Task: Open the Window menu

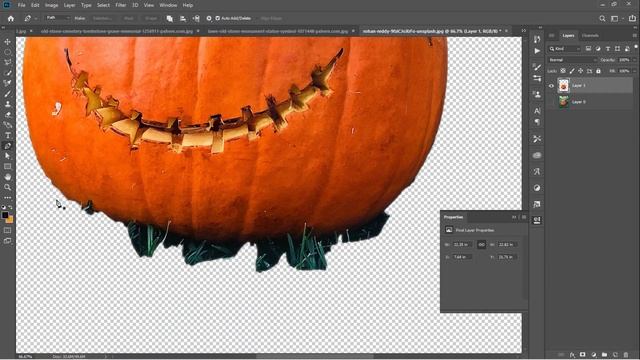Action: coord(168,5)
